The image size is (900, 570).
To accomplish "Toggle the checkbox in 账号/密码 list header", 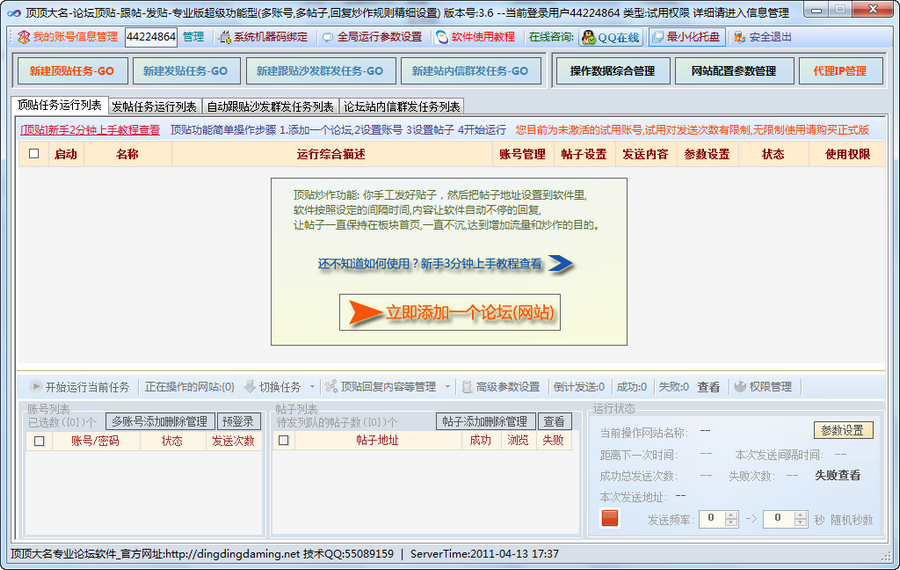I will click(x=39, y=441).
